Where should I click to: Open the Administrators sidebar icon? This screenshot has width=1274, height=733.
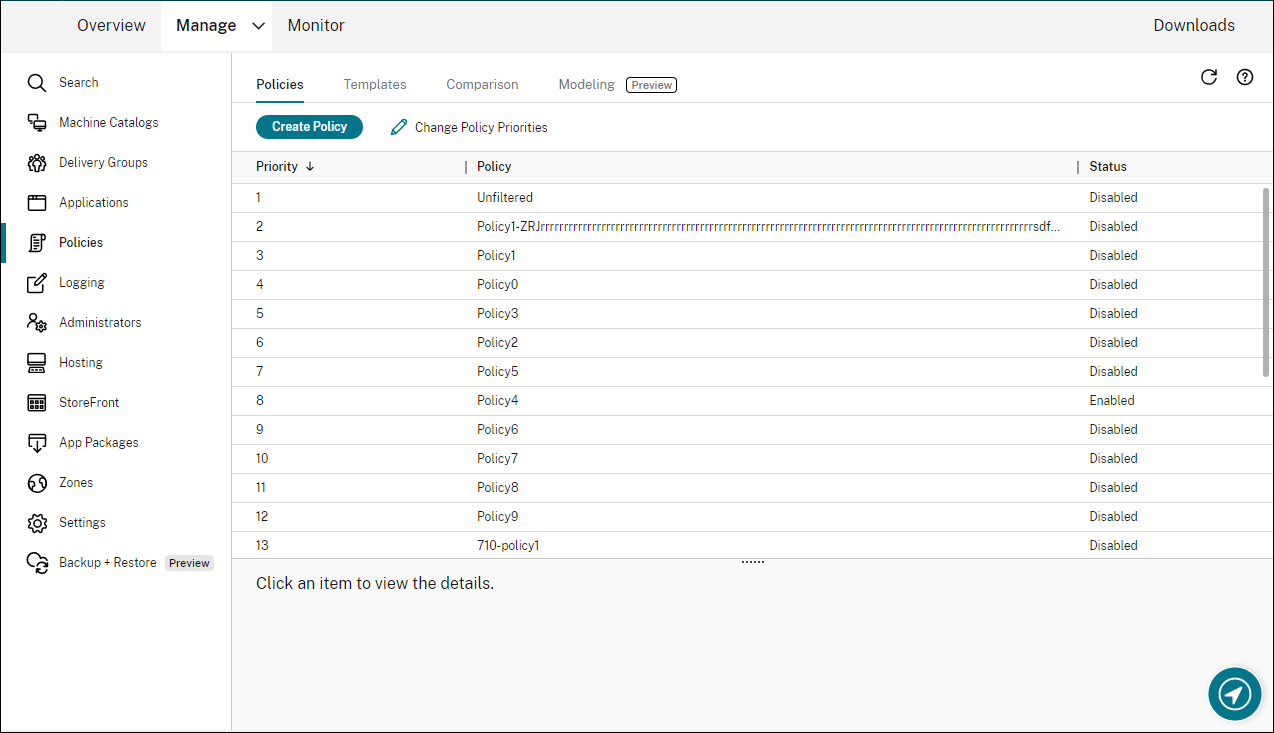click(x=37, y=323)
